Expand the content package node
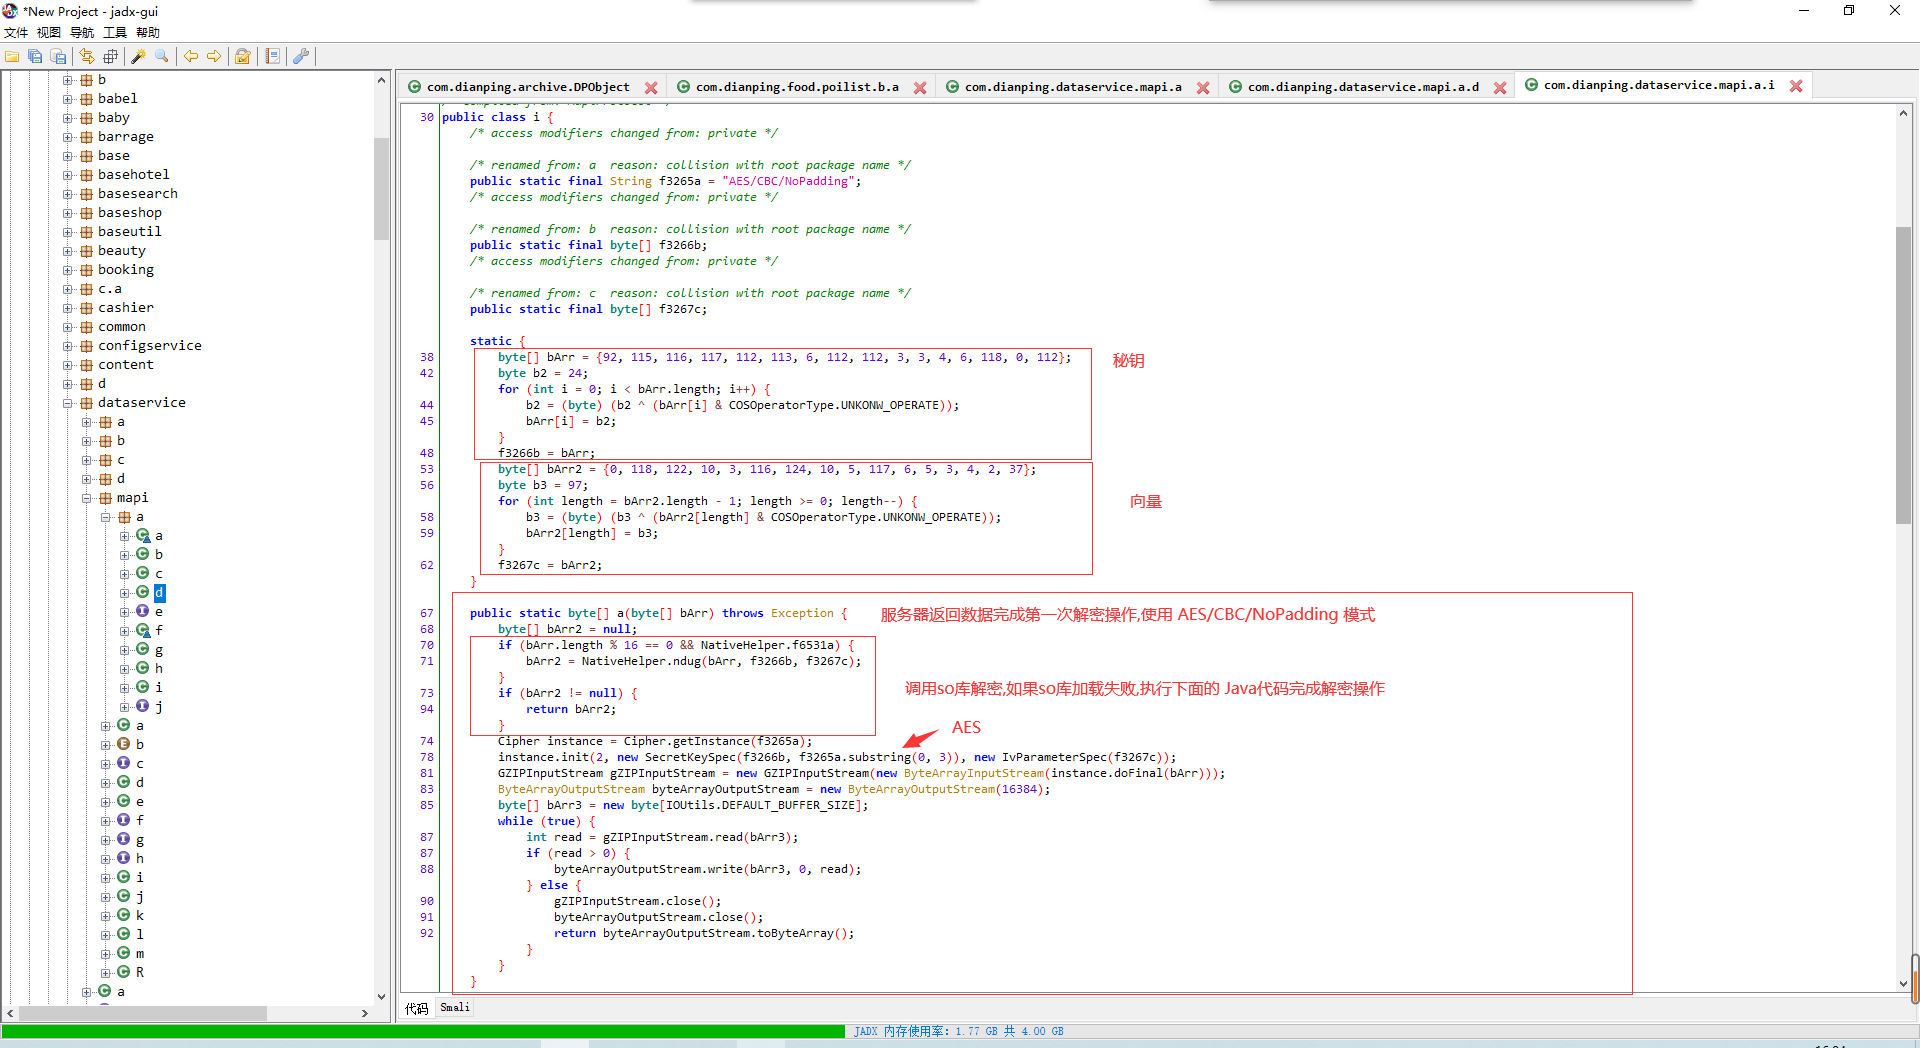Viewport: 1920px width, 1048px height. (x=68, y=365)
